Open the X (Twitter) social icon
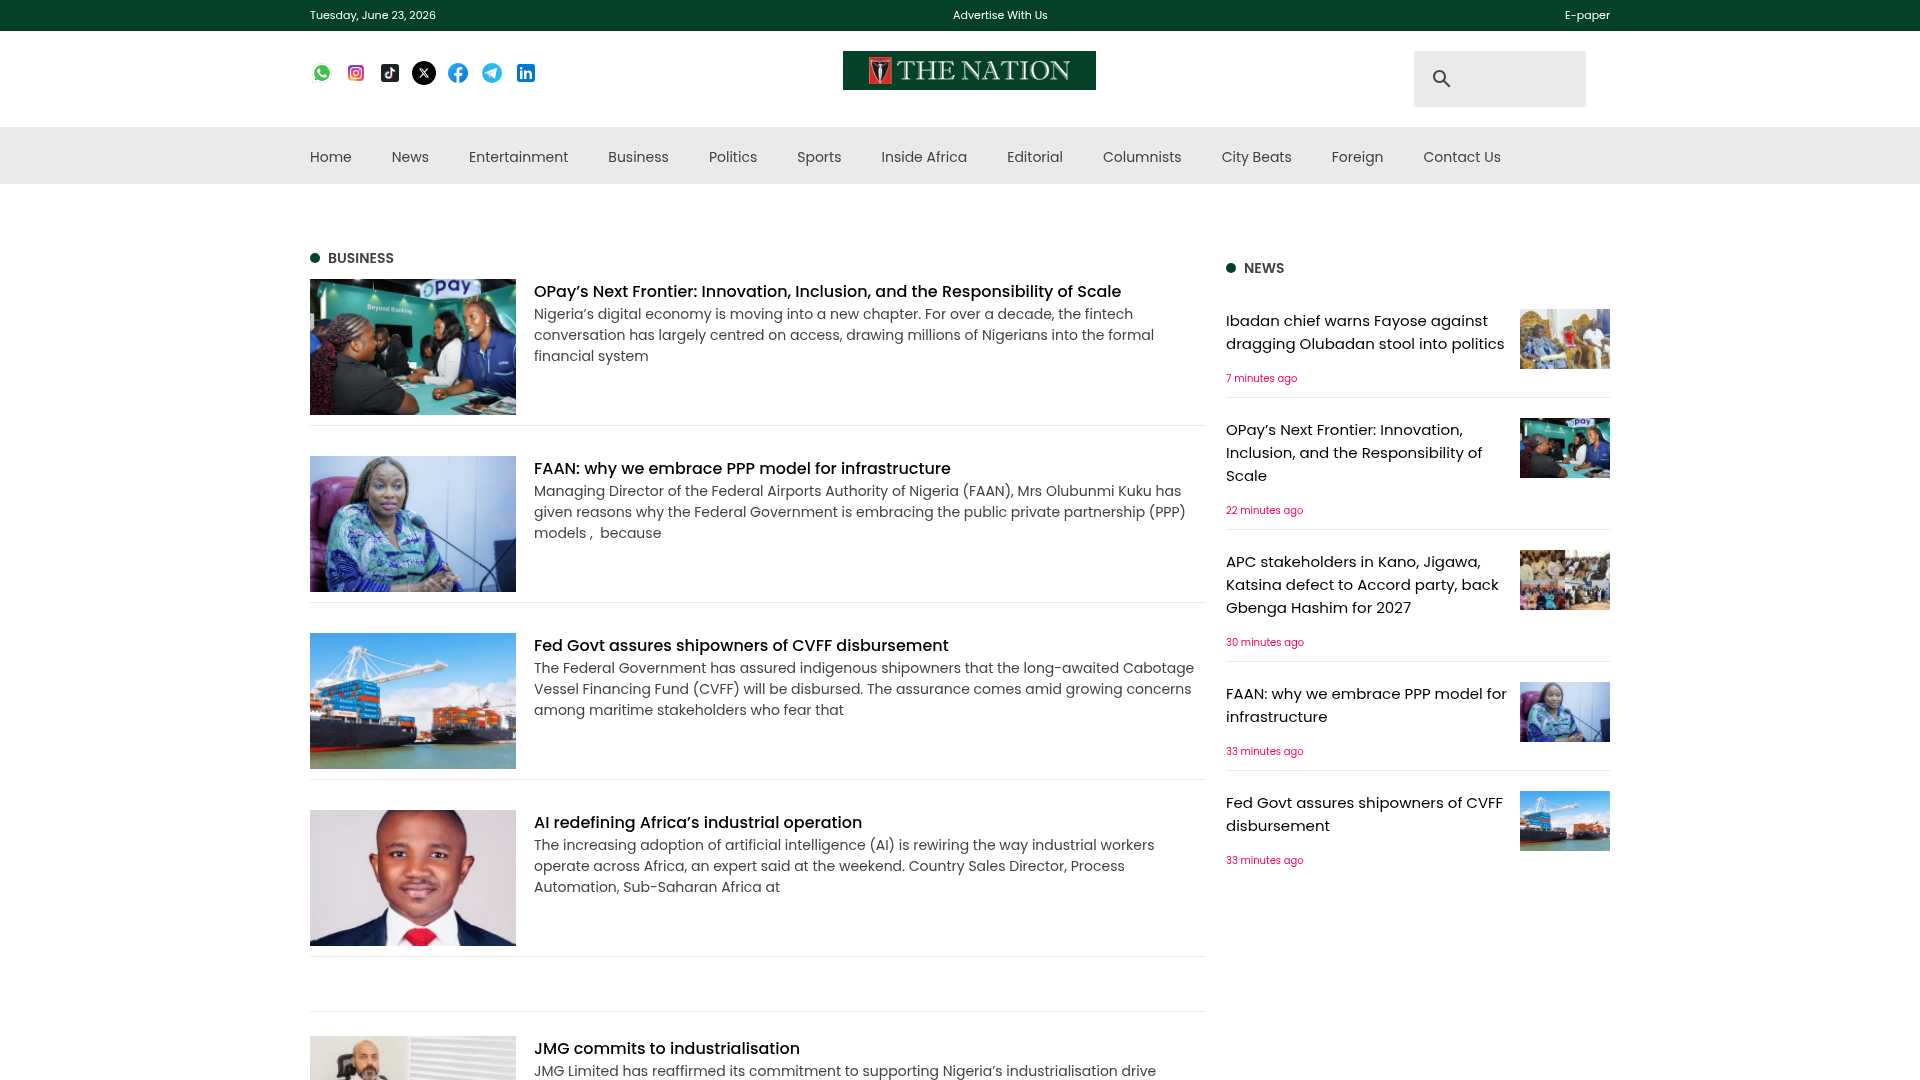Screen dimensions: 1920x1080 click(424, 73)
